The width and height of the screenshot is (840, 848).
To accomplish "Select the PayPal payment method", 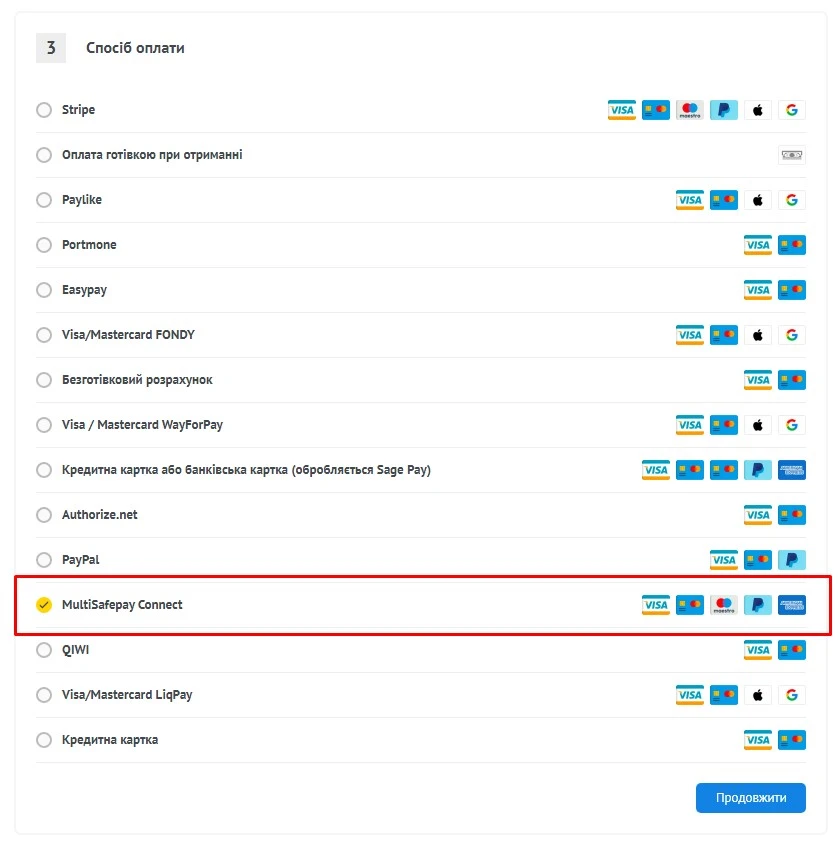I will pos(44,560).
